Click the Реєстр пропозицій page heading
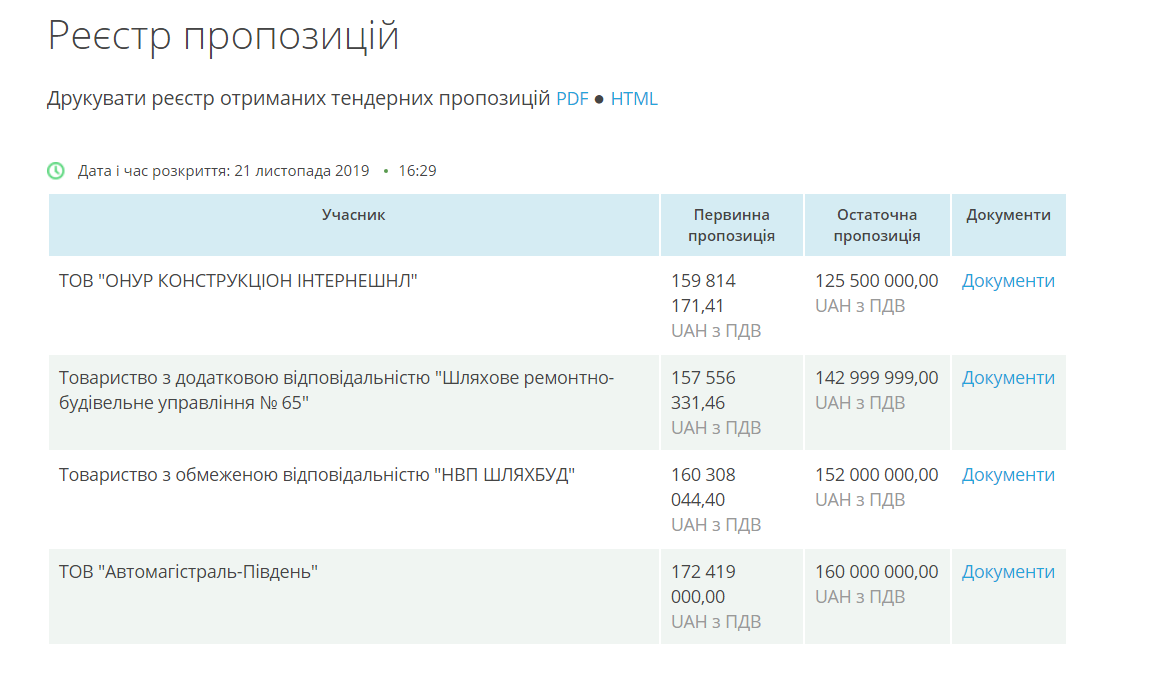Image resolution: width=1162 pixels, height=691 pixels. point(223,36)
